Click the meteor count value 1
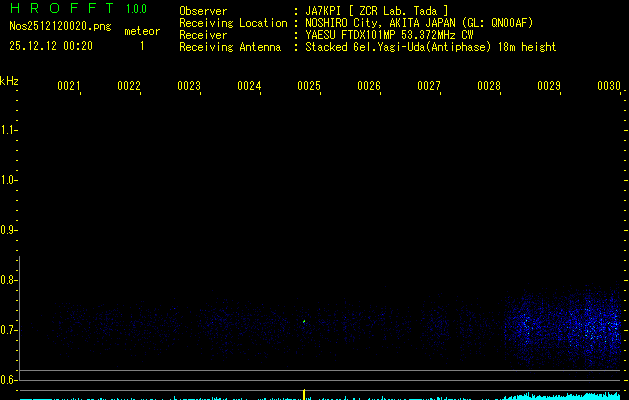Viewport: 629px width, 400px height. 141,46
